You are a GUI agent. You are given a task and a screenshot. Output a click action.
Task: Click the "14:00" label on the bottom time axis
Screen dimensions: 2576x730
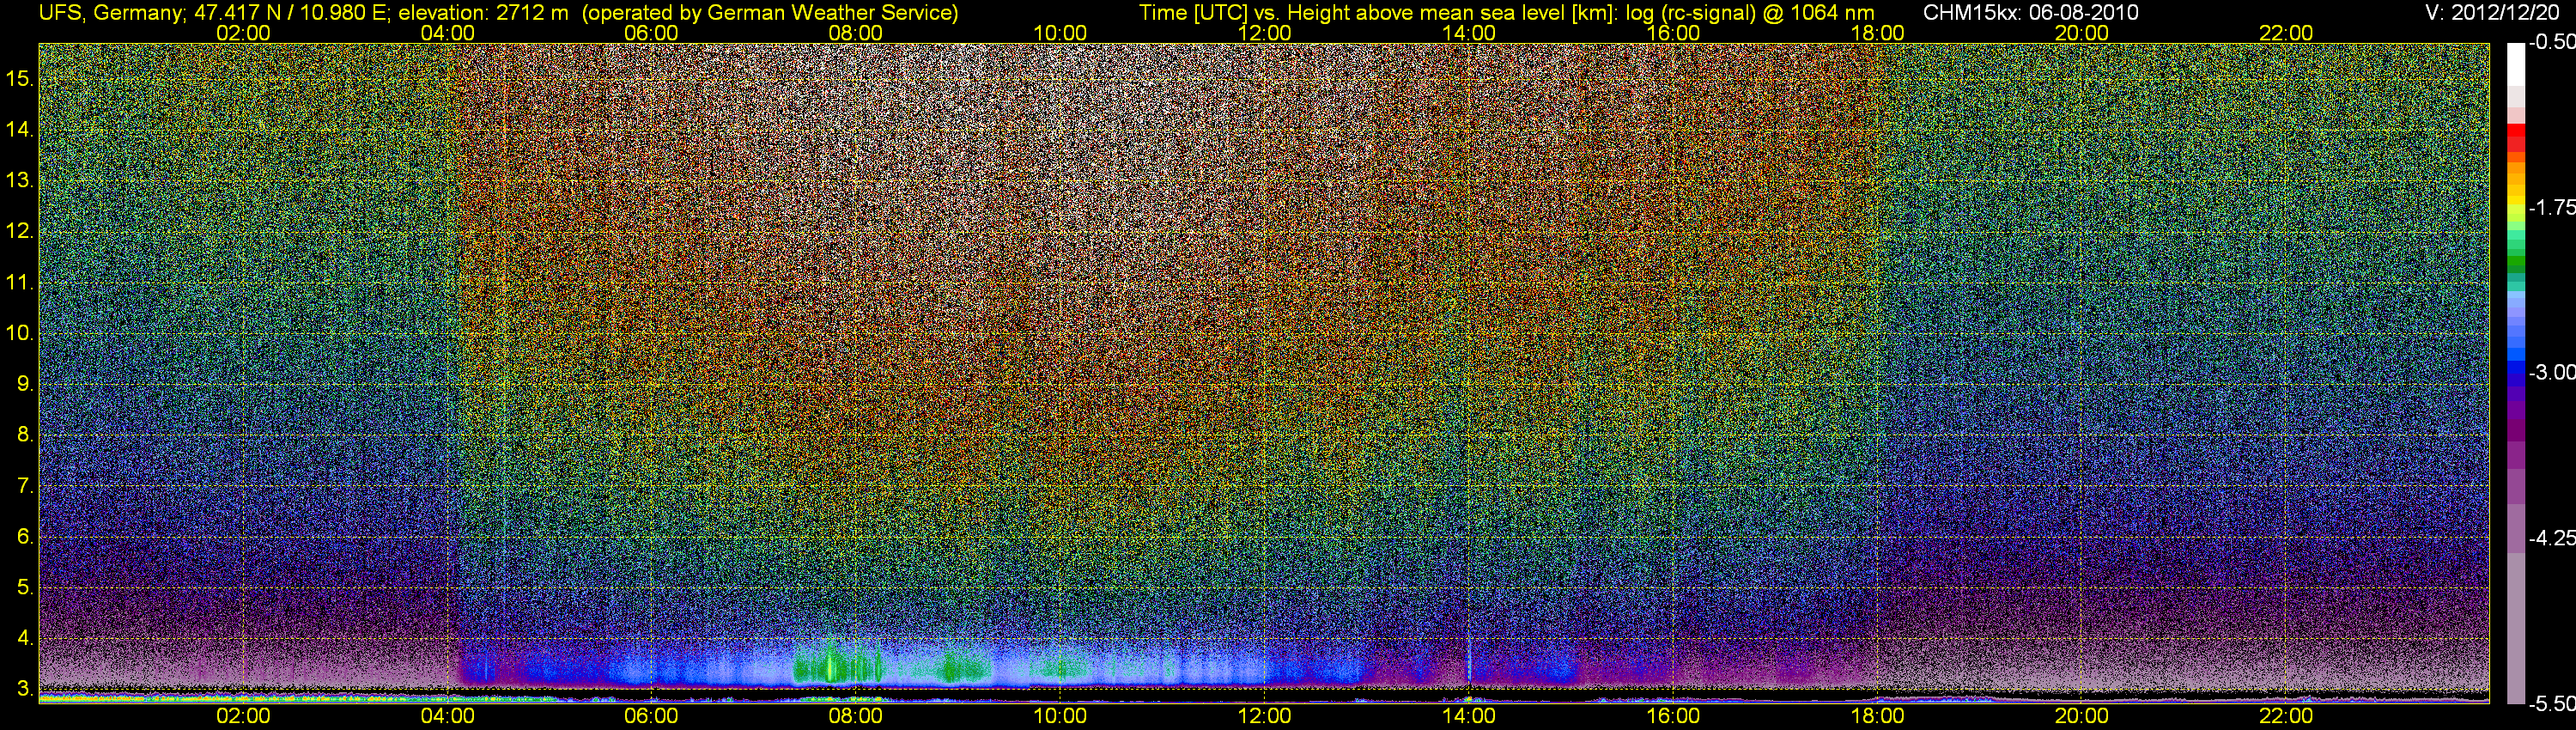click(1469, 717)
